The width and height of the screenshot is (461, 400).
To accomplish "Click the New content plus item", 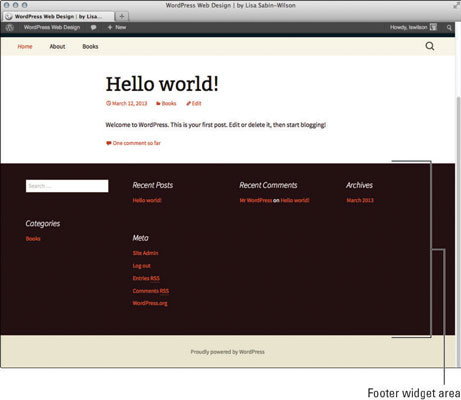I will tap(117, 27).
